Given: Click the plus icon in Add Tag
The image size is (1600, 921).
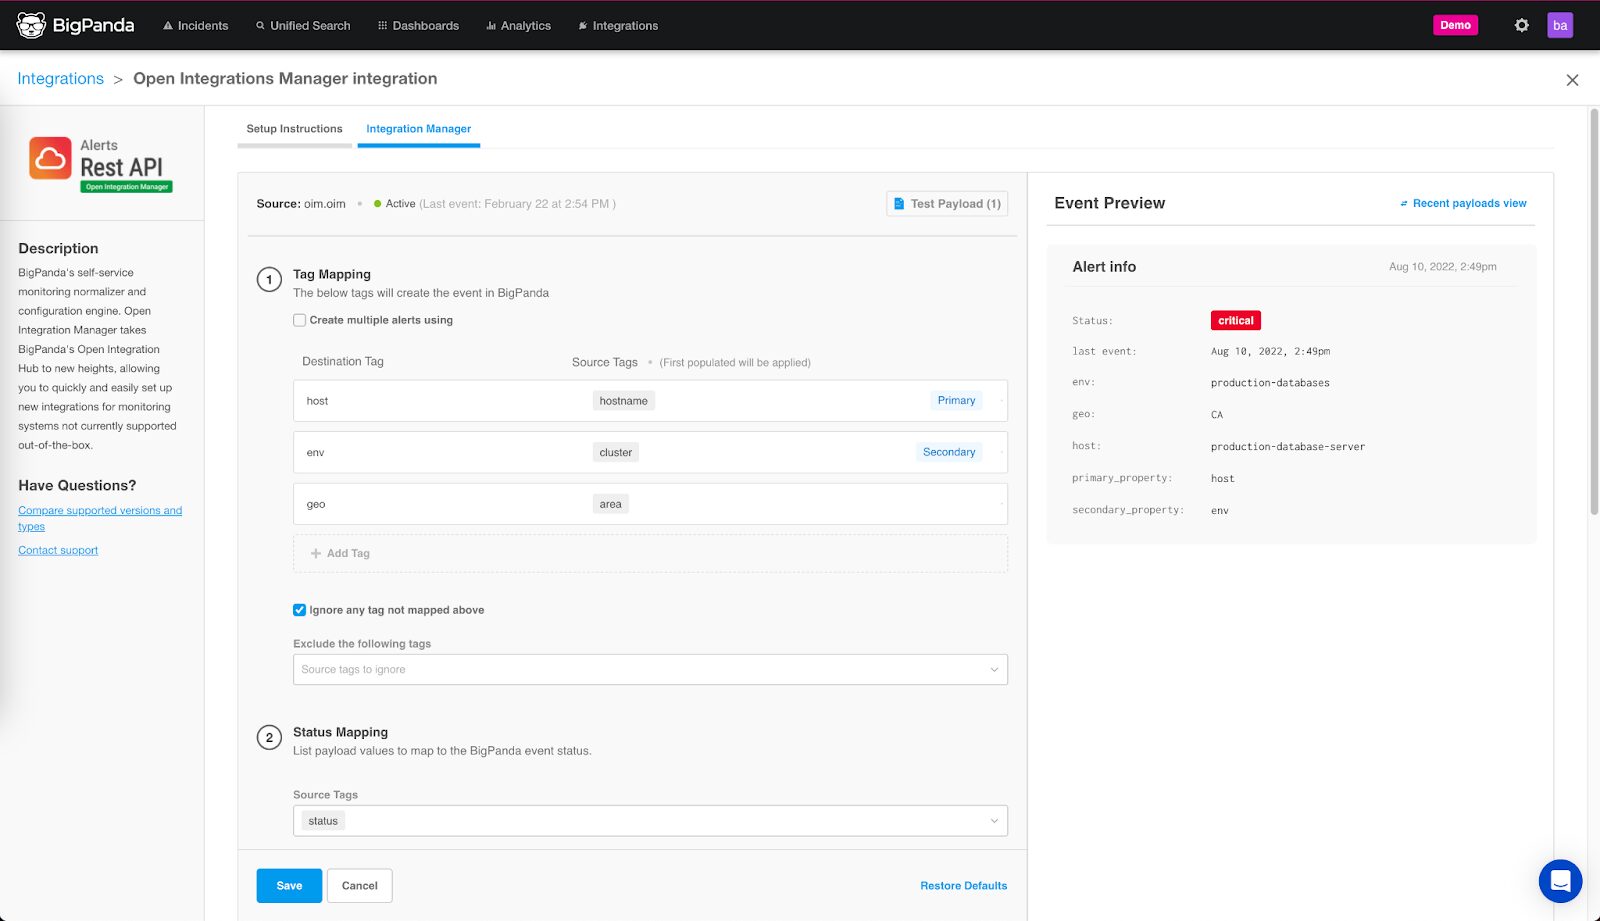Looking at the screenshot, I should coord(316,553).
